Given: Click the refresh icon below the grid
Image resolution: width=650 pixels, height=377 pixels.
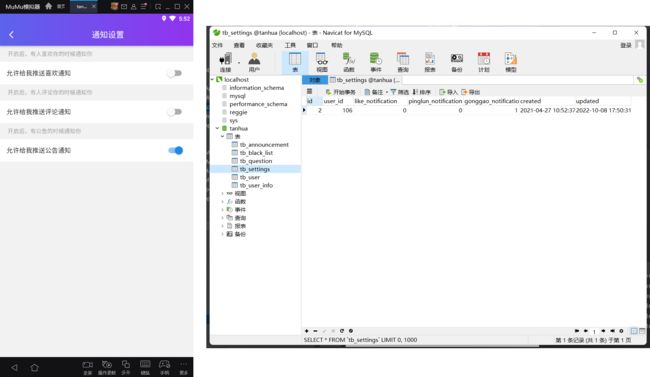Looking at the screenshot, I should (342, 331).
